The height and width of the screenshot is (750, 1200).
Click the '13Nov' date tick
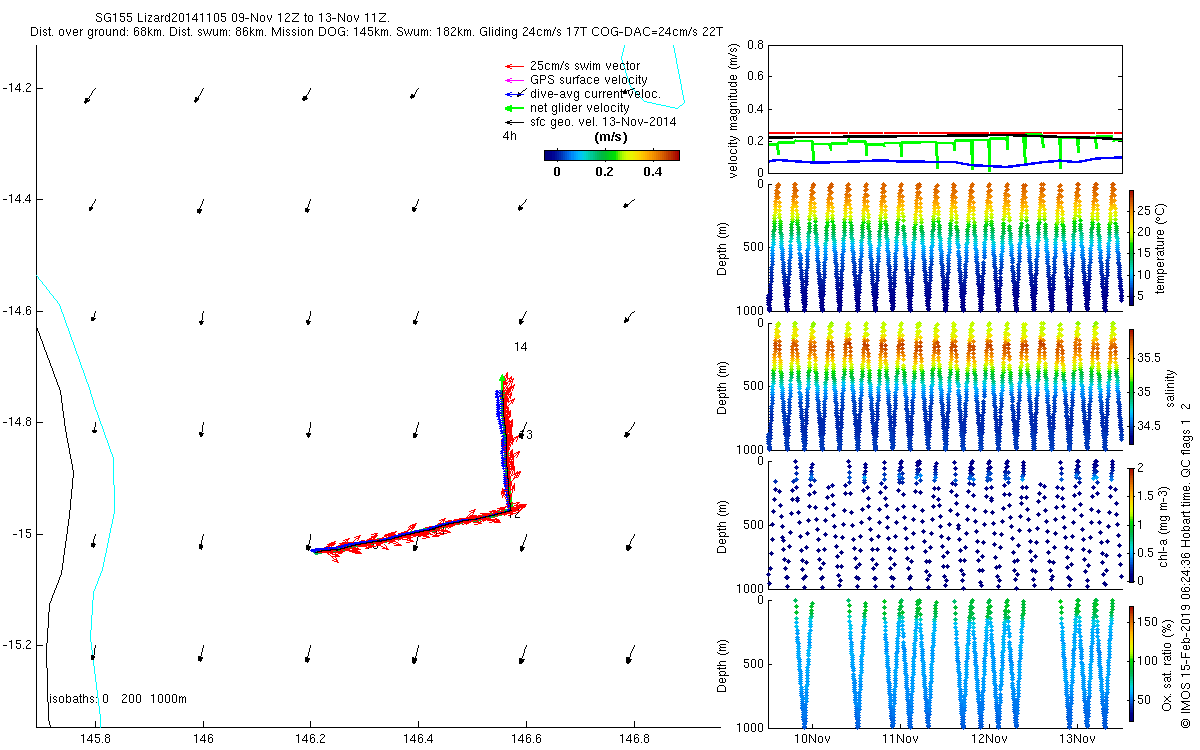click(1076, 739)
